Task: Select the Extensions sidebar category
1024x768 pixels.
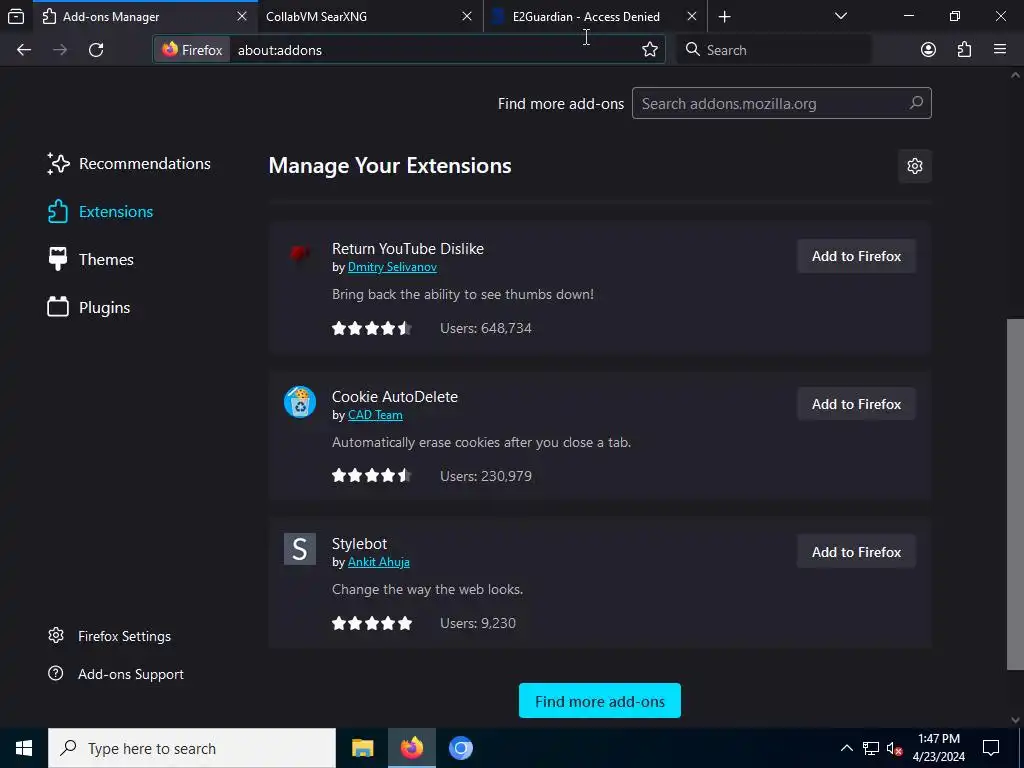Action: pos(100,212)
